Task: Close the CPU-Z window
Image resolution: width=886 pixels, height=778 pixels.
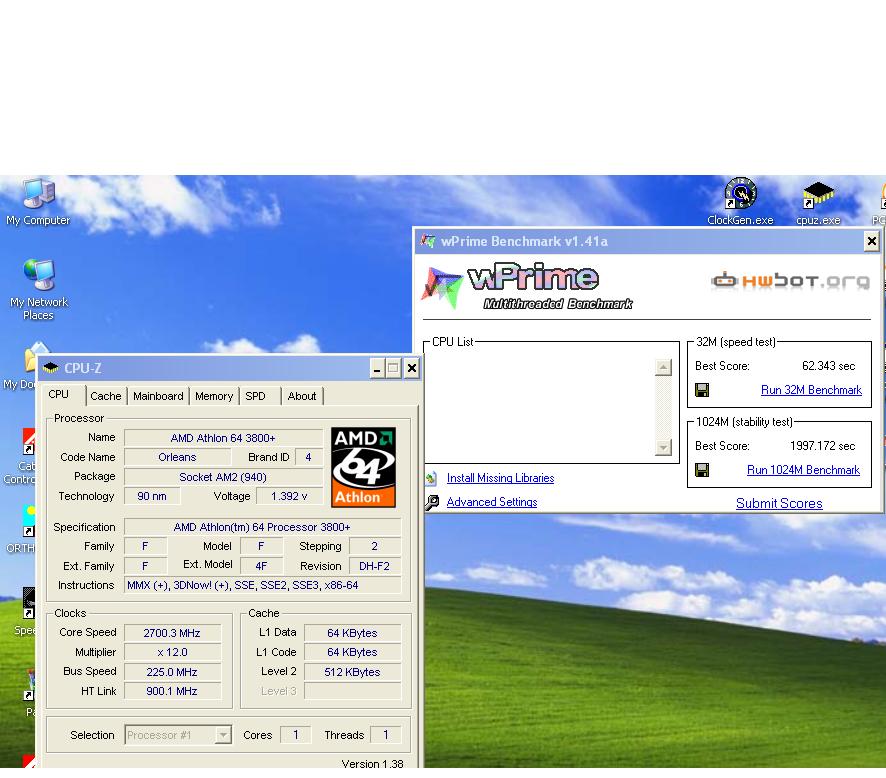Action: pyautogui.click(x=412, y=369)
